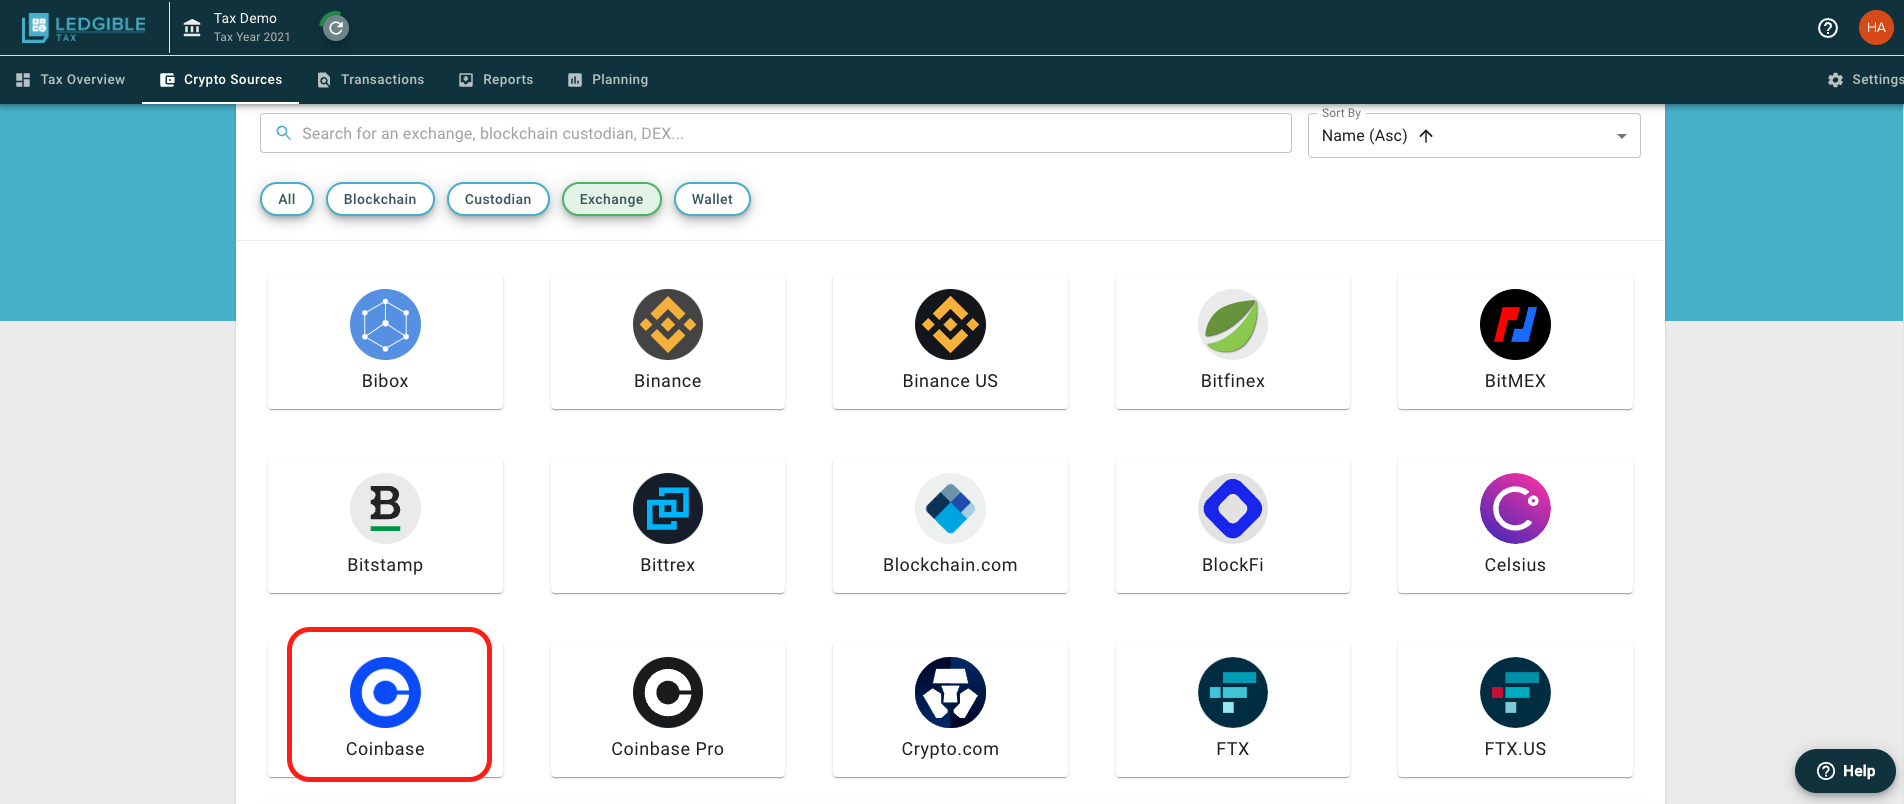Open the Bibox exchange card

(x=385, y=341)
